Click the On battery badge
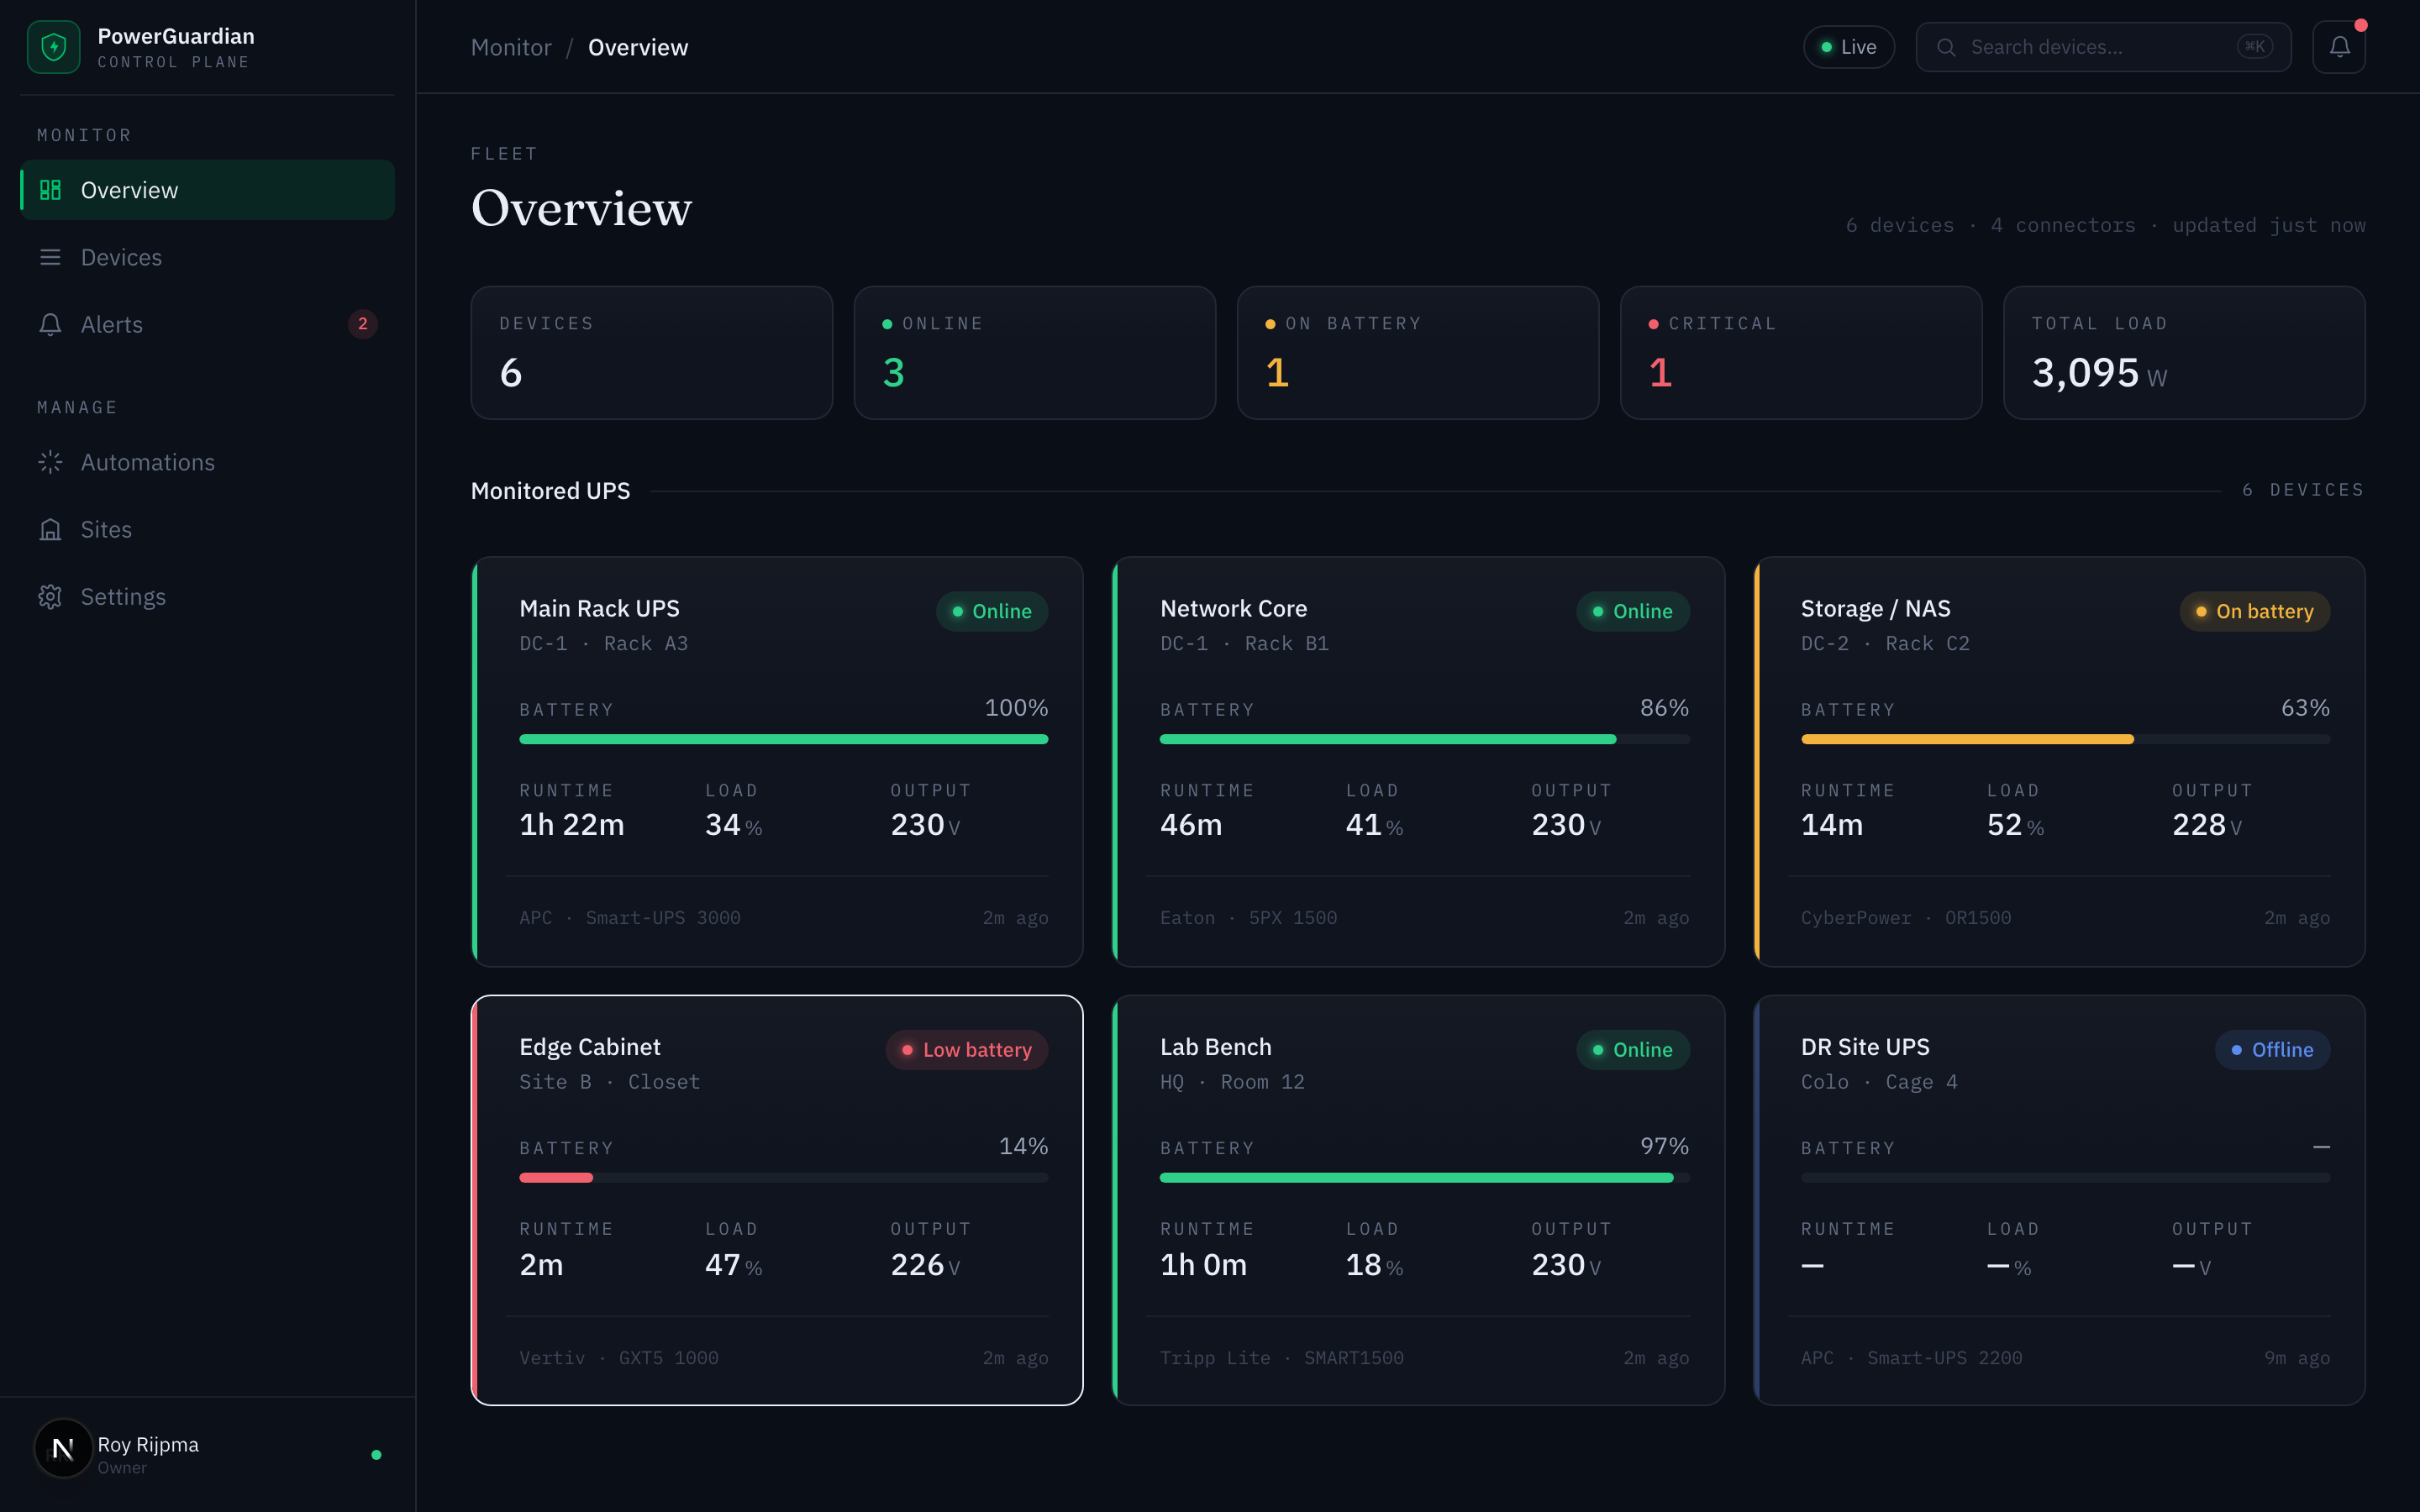This screenshot has width=2420, height=1512. [2254, 611]
